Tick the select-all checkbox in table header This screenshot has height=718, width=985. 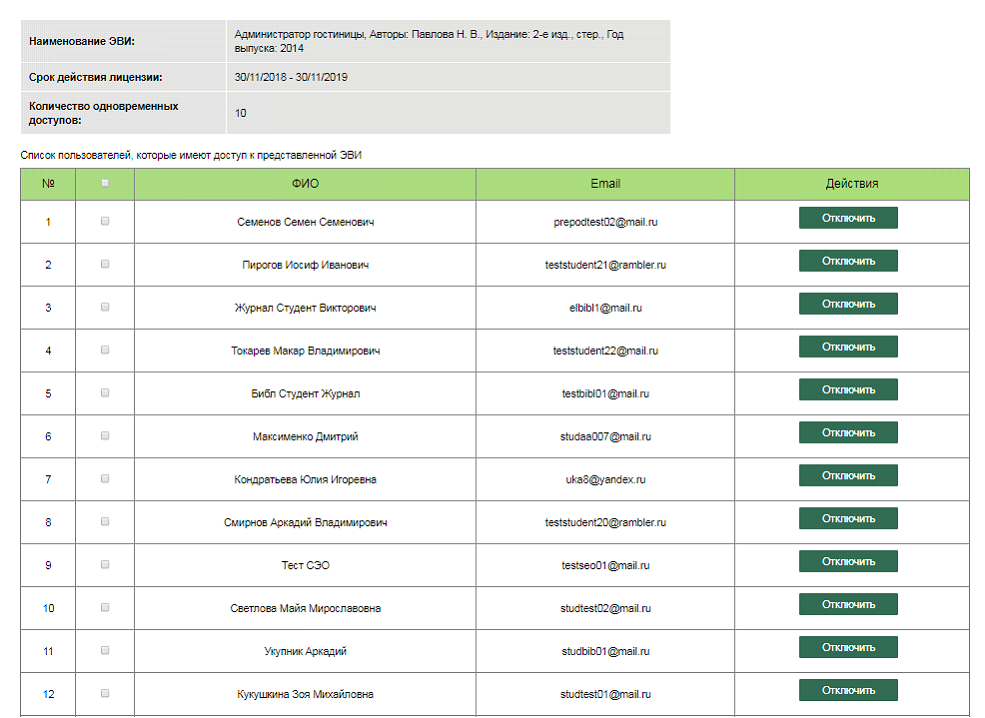tap(105, 183)
